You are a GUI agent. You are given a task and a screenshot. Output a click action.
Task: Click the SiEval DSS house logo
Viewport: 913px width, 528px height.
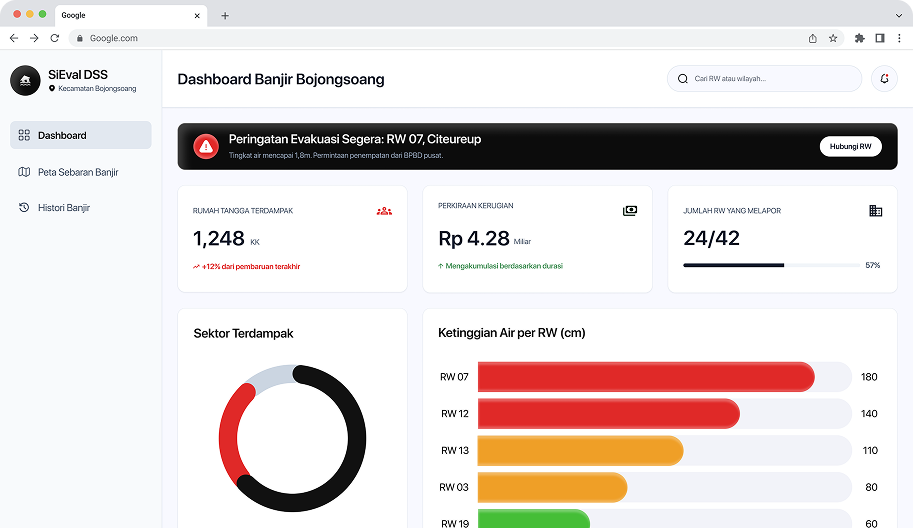point(25,80)
